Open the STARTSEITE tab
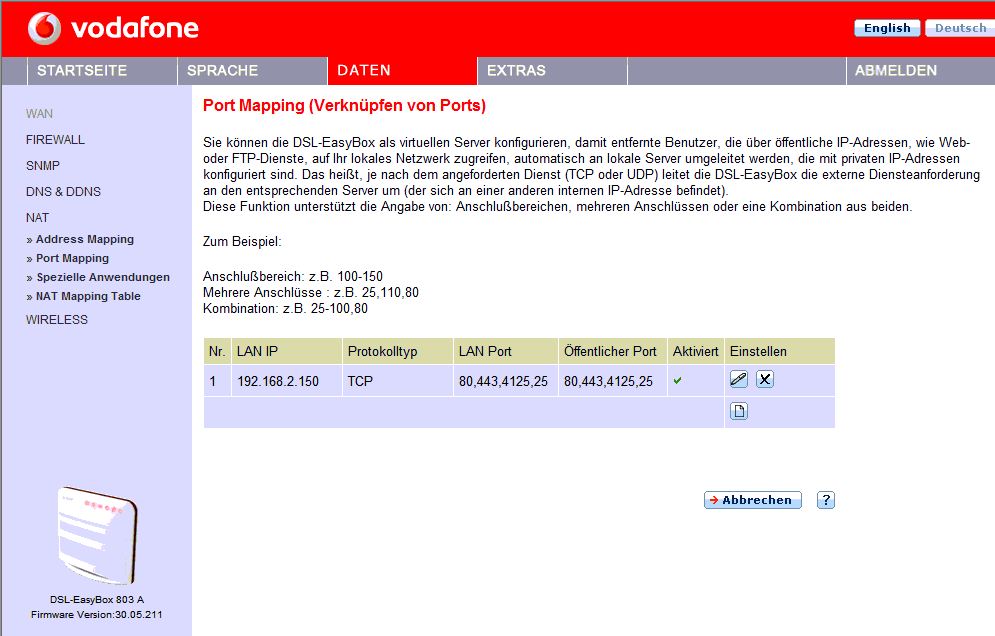 (102, 70)
